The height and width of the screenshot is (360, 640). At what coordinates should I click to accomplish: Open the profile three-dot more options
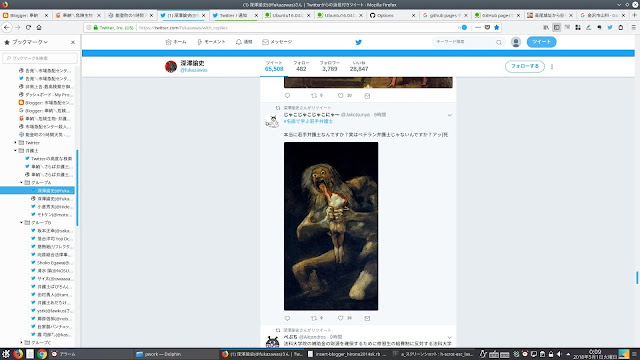click(x=552, y=67)
